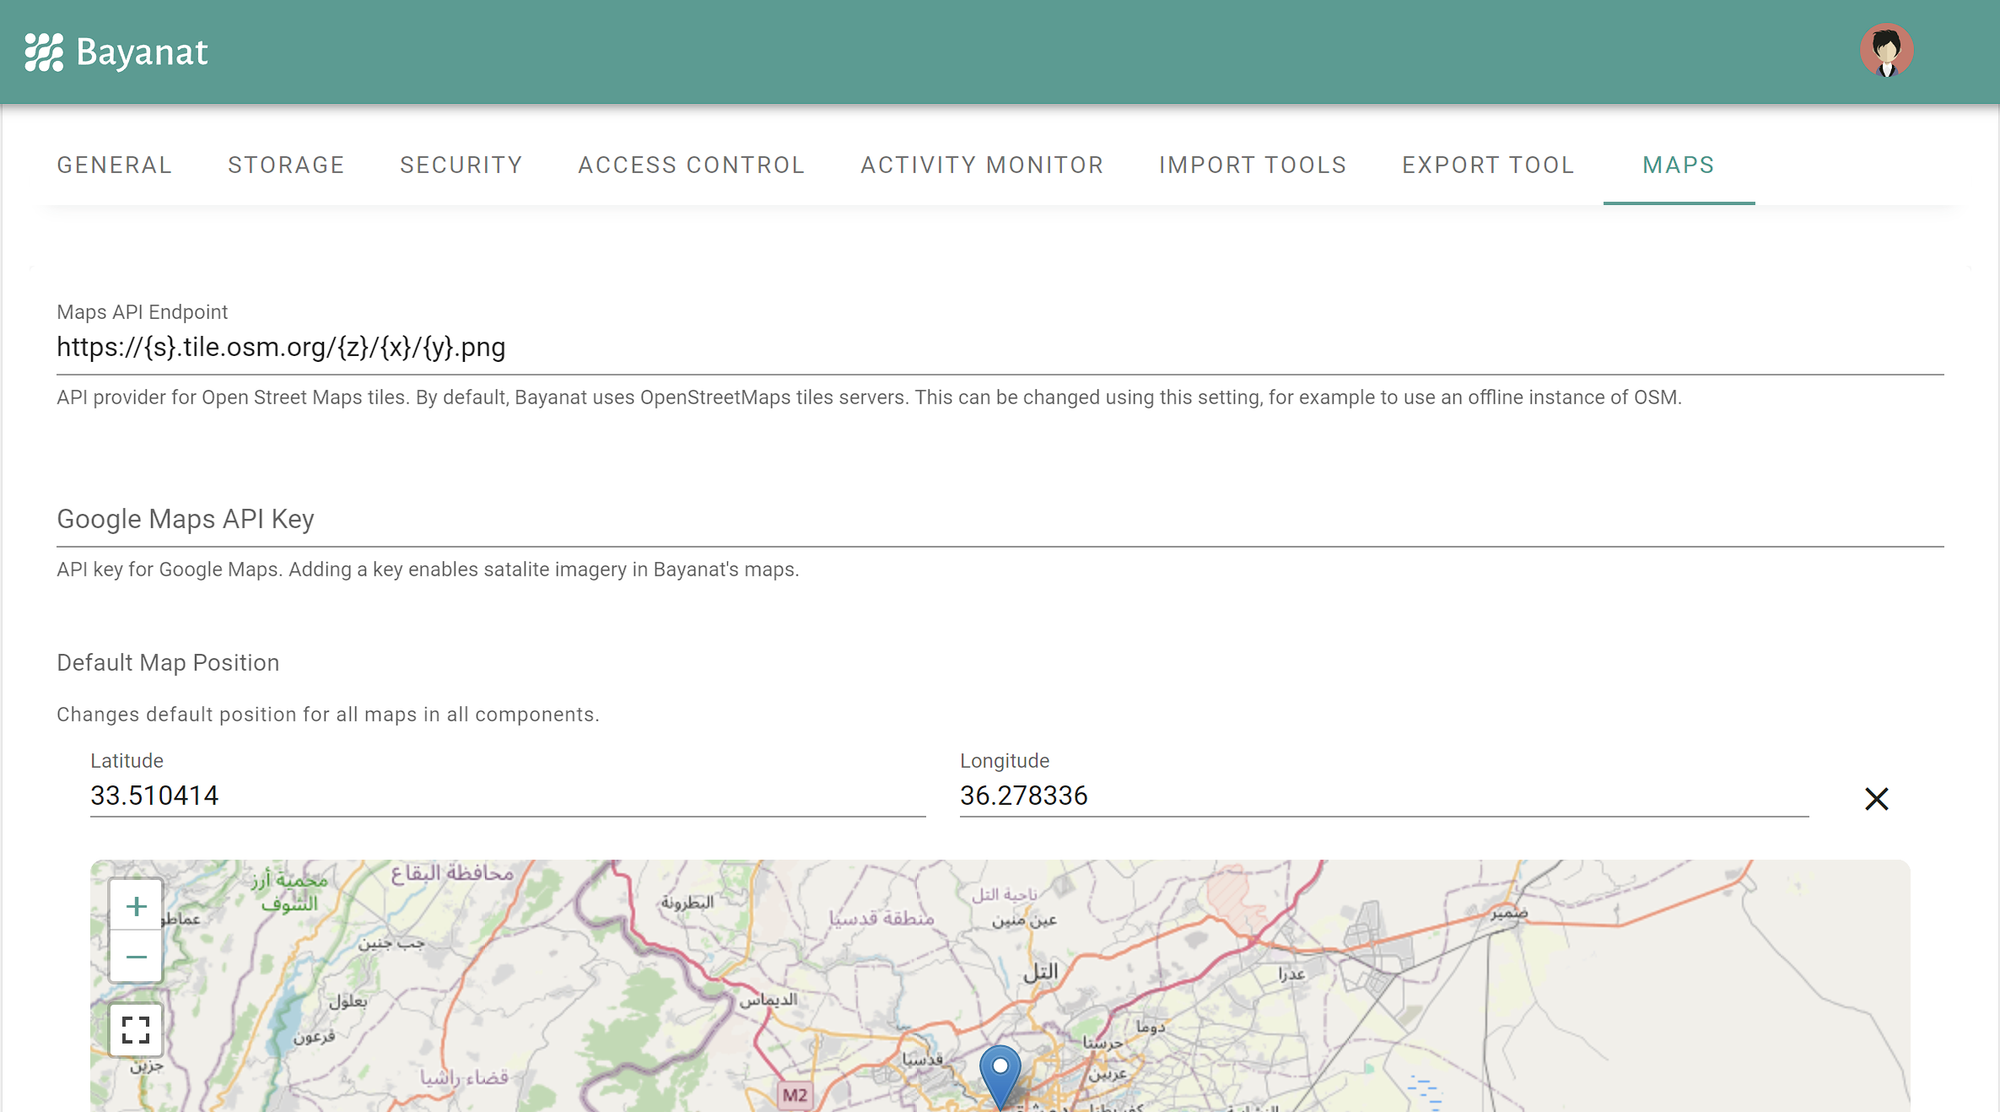Open the Import Tools tab
This screenshot has height=1112, width=2000.
(x=1252, y=165)
